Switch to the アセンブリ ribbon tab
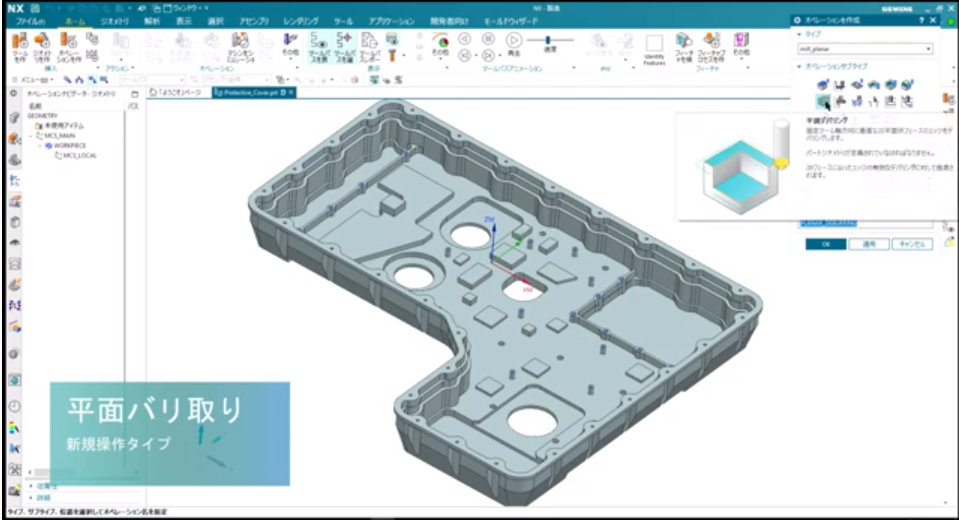Viewport: 959px width, 520px height. coord(254,21)
